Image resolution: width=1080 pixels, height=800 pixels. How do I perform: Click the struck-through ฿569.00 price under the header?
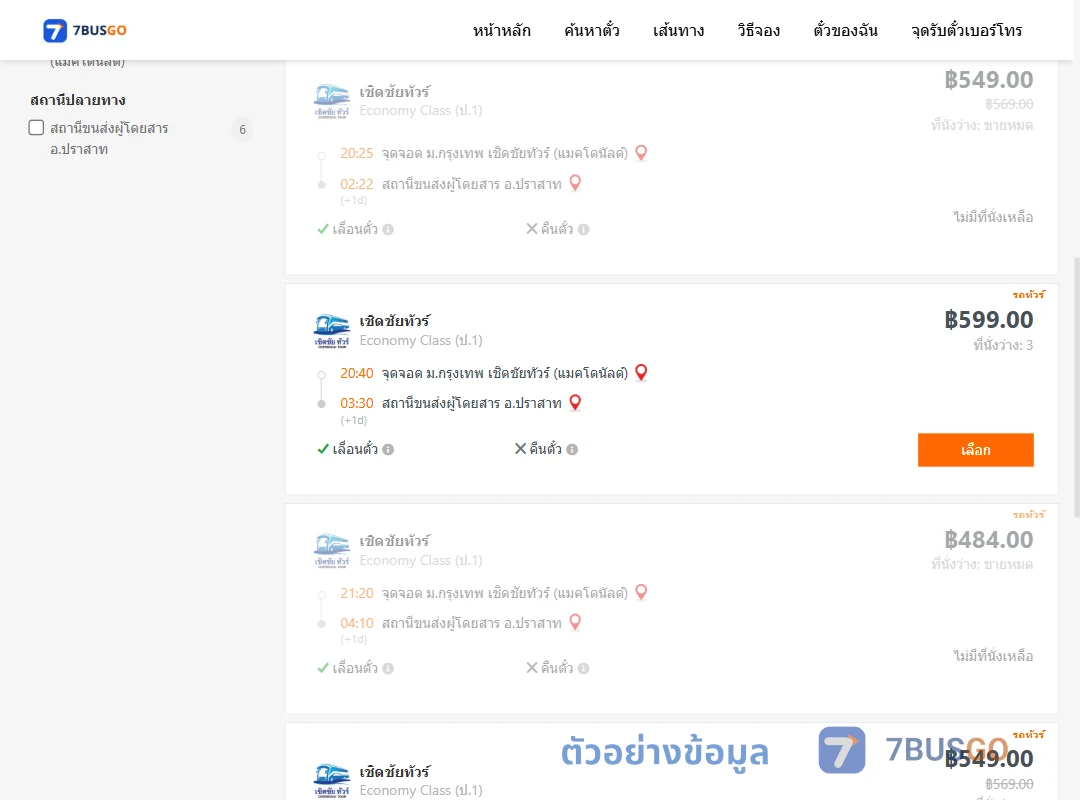[1009, 104]
